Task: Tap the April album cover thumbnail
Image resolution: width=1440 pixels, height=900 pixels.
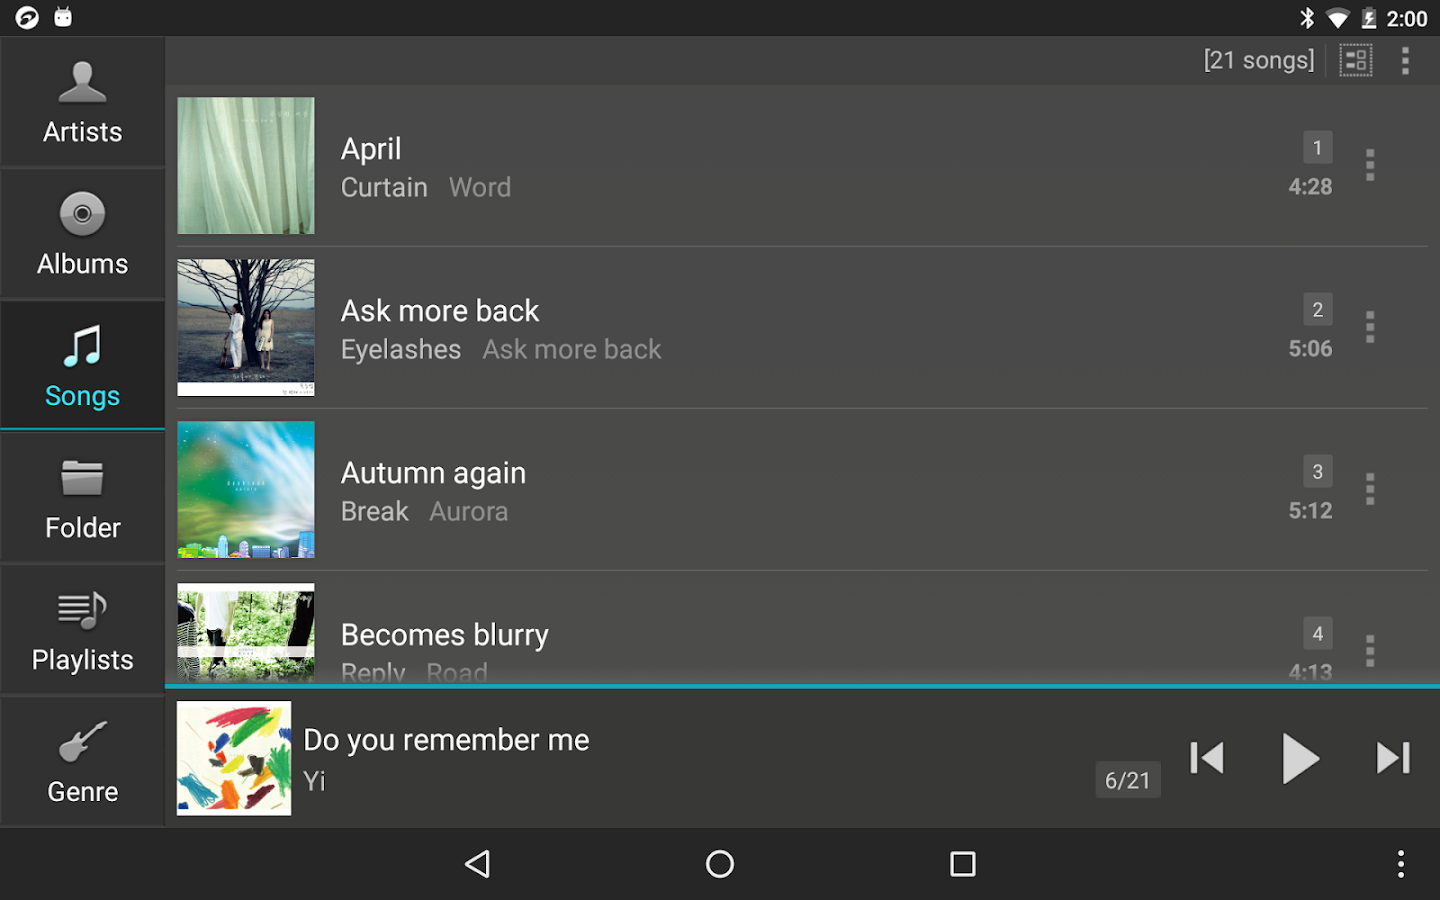Action: click(x=246, y=166)
